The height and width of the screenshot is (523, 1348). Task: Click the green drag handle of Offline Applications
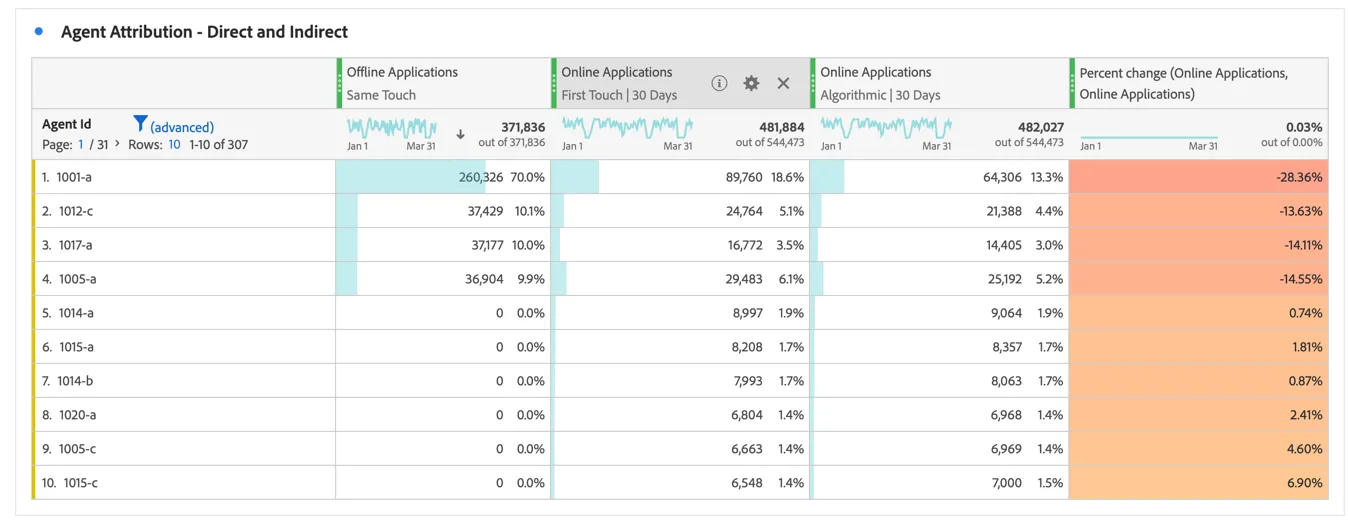point(339,83)
